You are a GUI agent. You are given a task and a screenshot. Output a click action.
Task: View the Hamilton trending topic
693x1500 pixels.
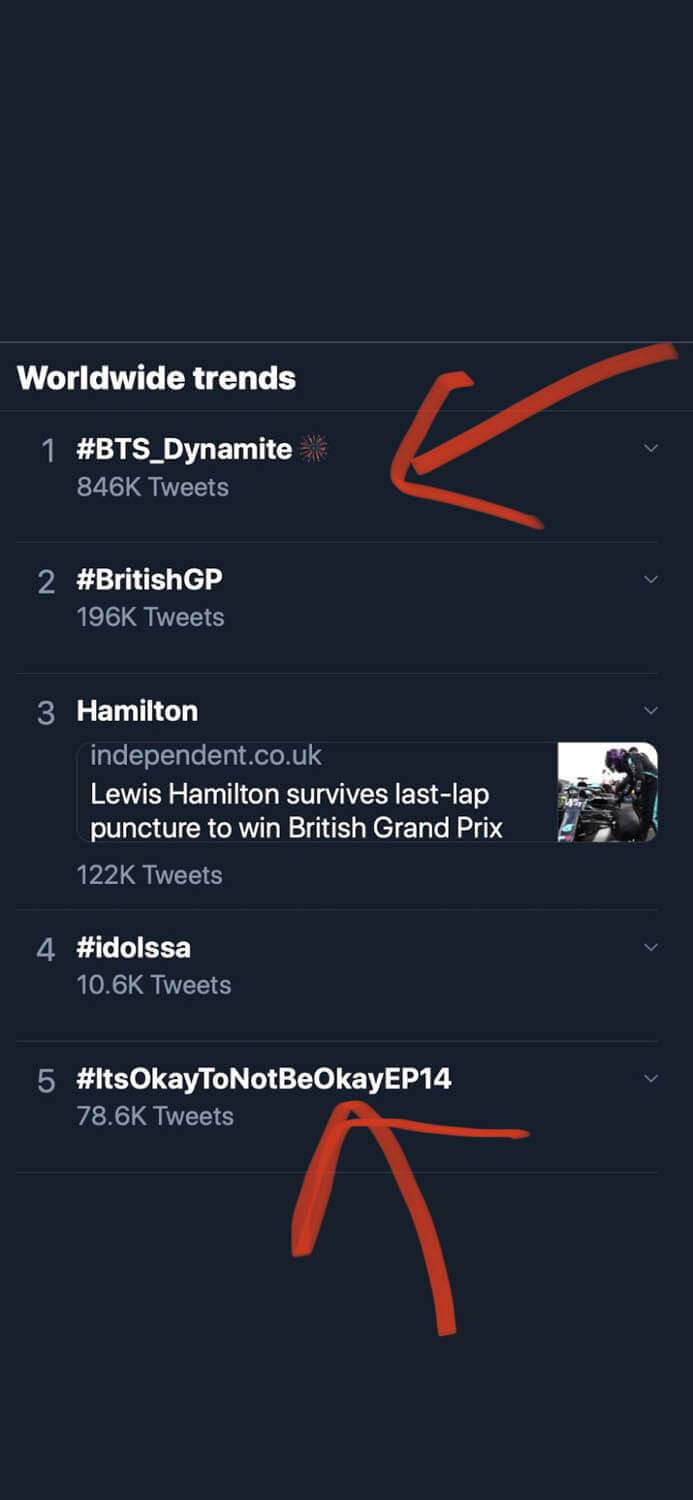[137, 710]
